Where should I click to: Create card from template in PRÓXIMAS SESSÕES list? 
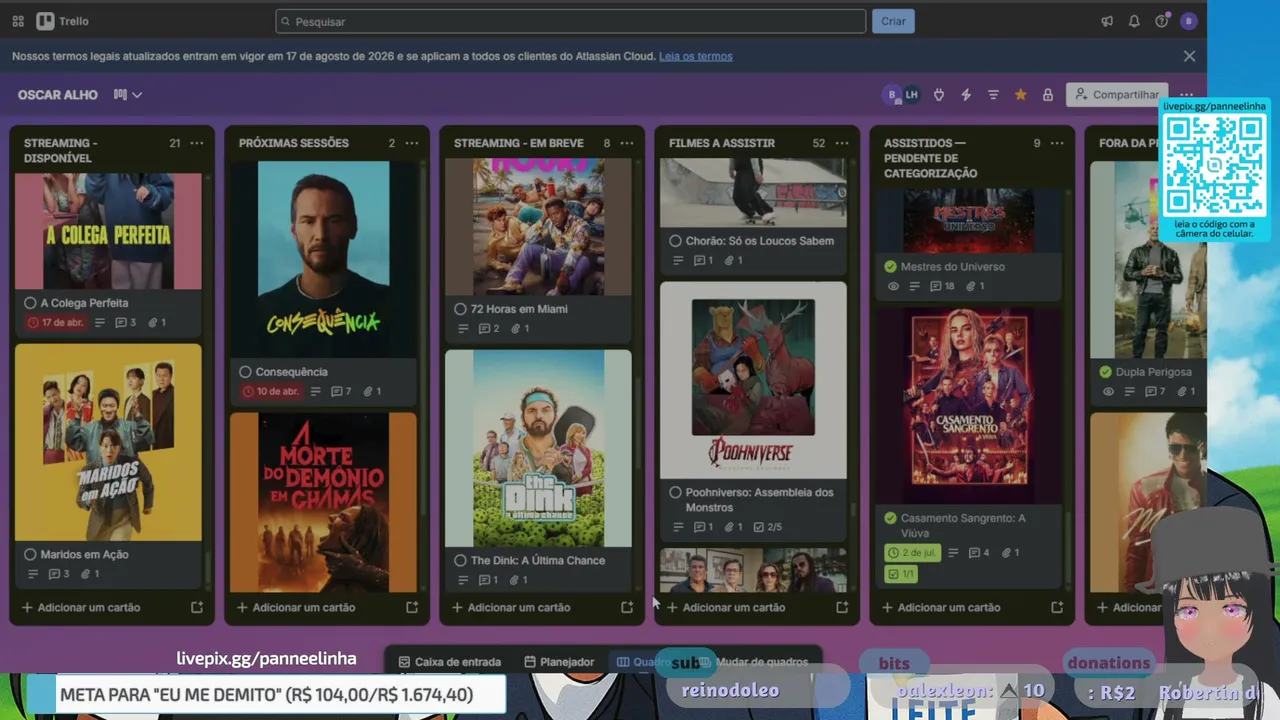pyautogui.click(x=412, y=607)
